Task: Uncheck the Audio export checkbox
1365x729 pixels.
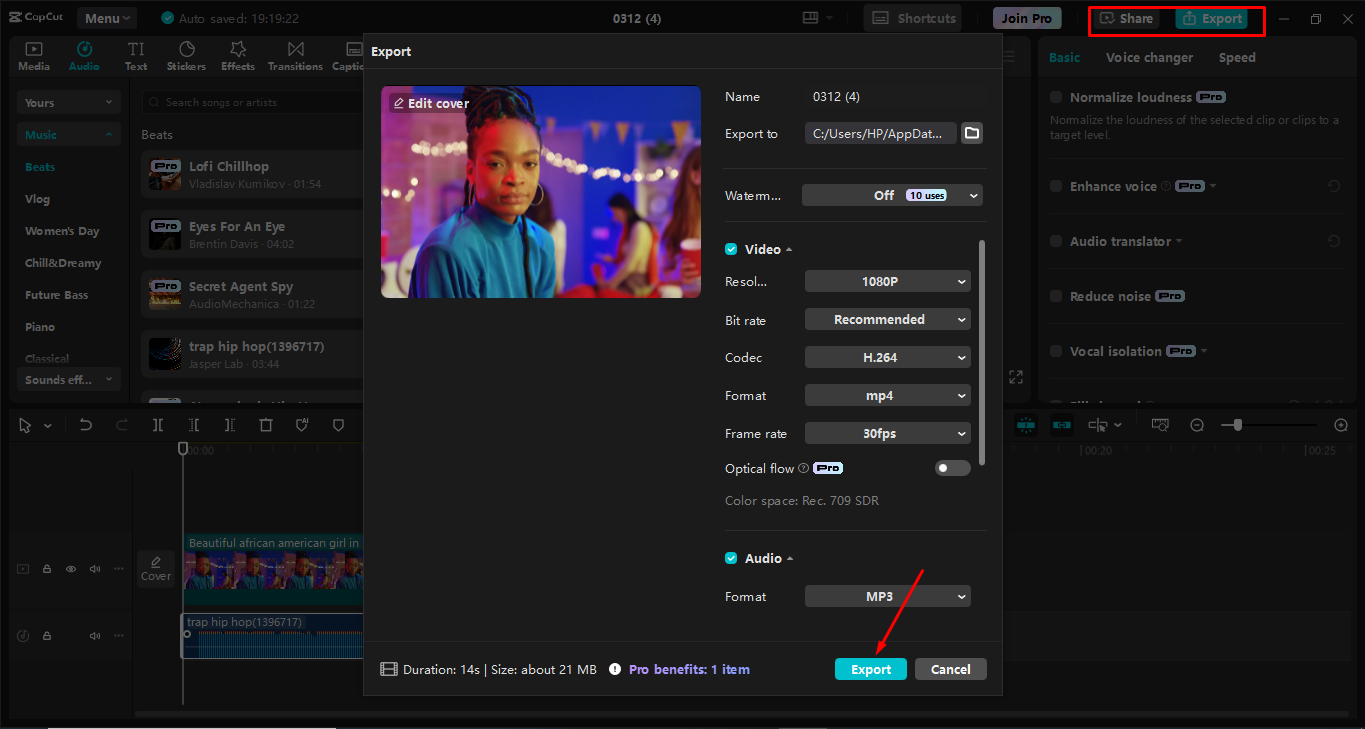Action: pos(729,558)
